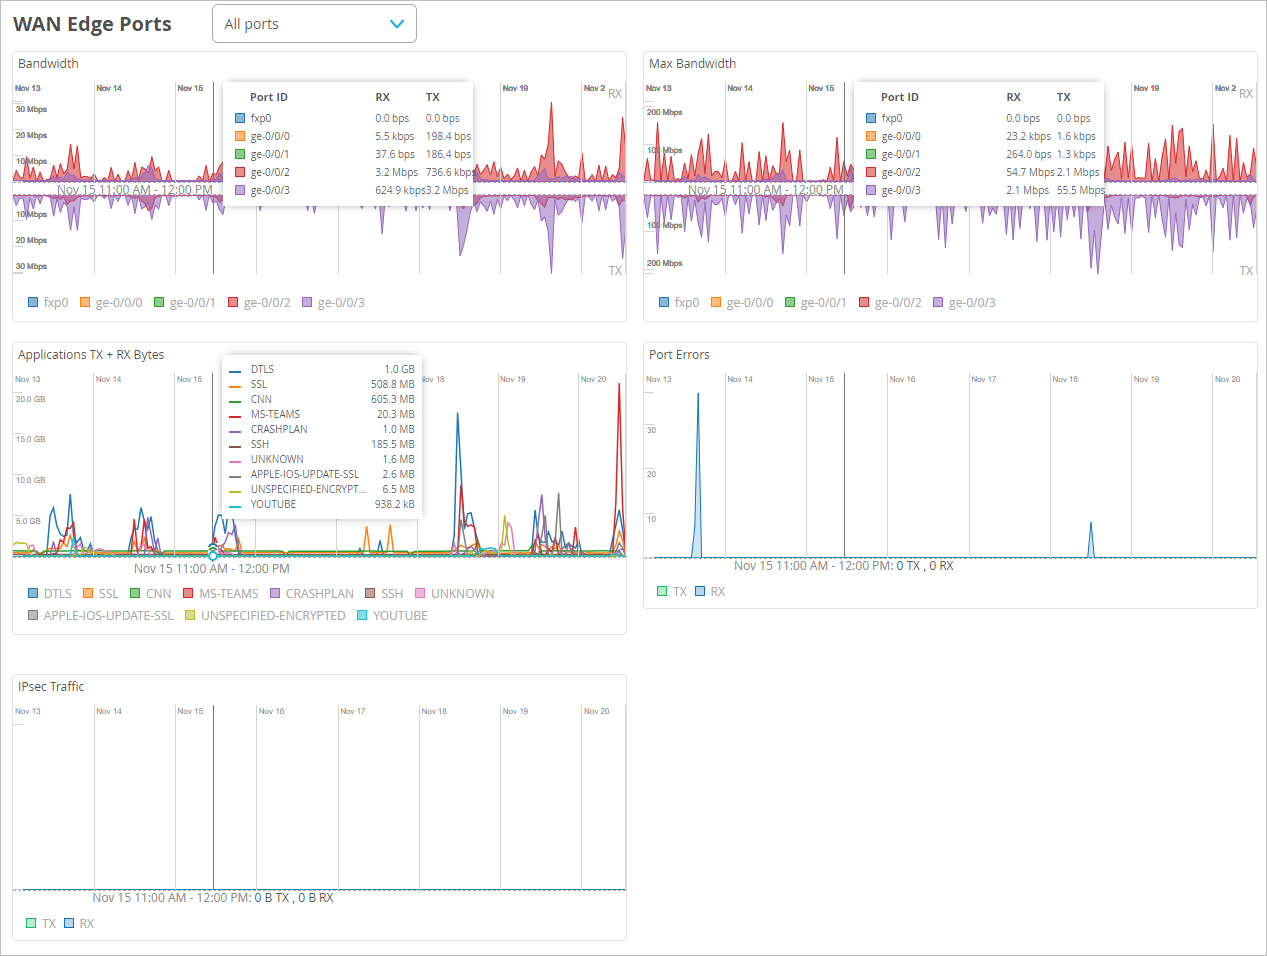Screen dimensions: 1267x956
Task: Toggle UNSPECIFIED-ENCRYPTED legend entry
Action: [265, 615]
